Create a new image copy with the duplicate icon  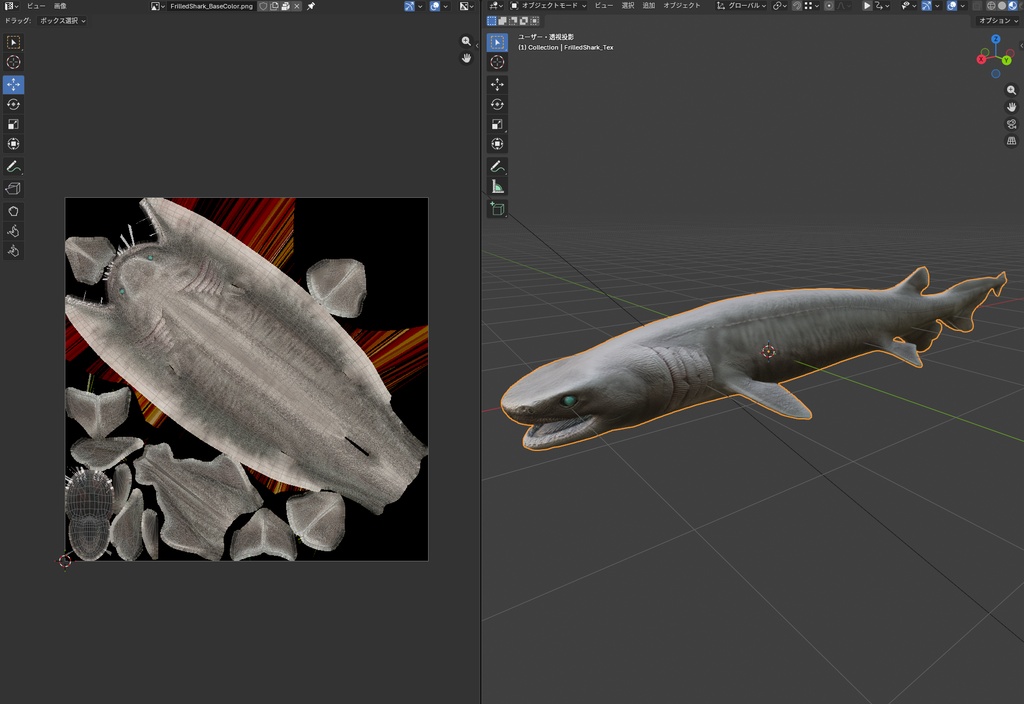[274, 6]
